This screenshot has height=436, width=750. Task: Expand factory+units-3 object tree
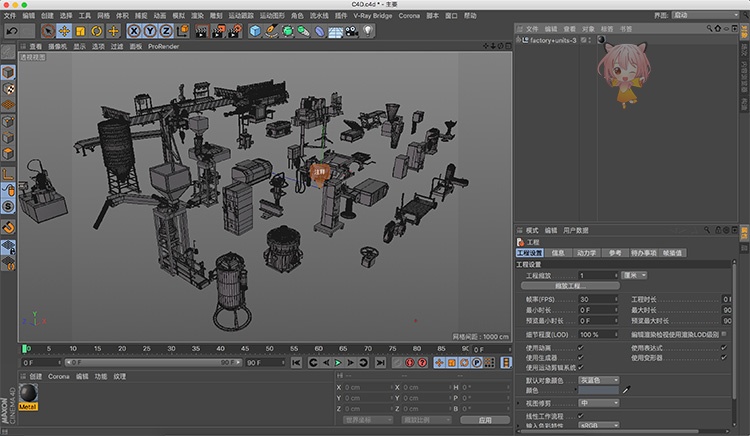(x=518, y=40)
